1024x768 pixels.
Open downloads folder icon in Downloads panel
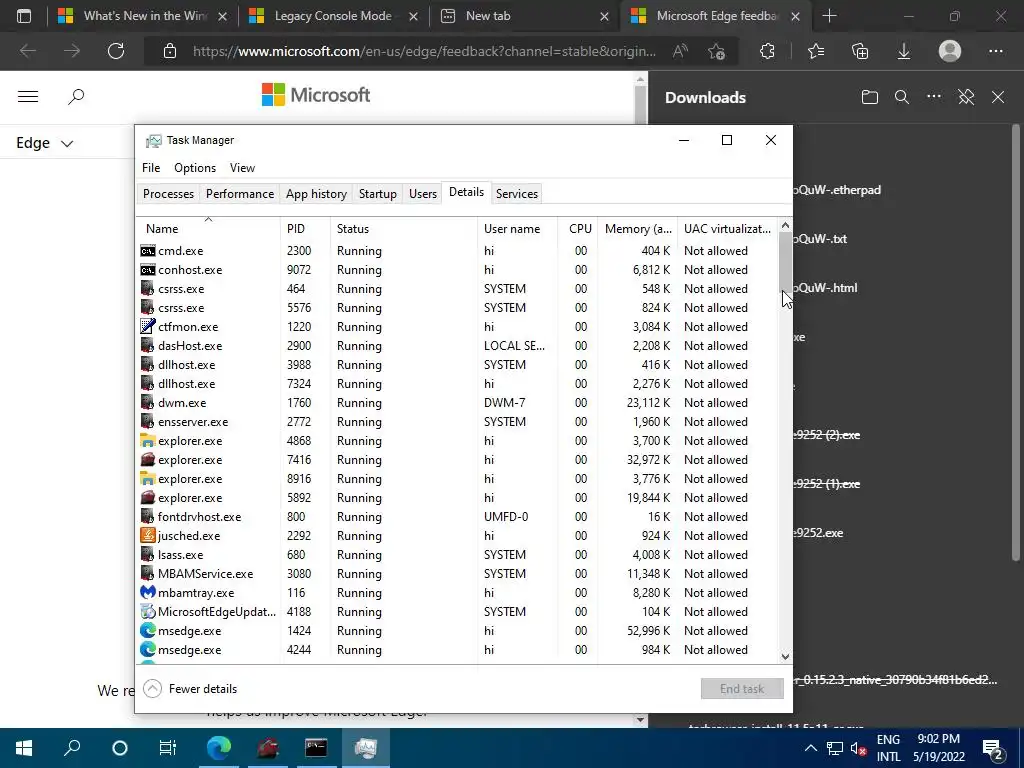[869, 97]
